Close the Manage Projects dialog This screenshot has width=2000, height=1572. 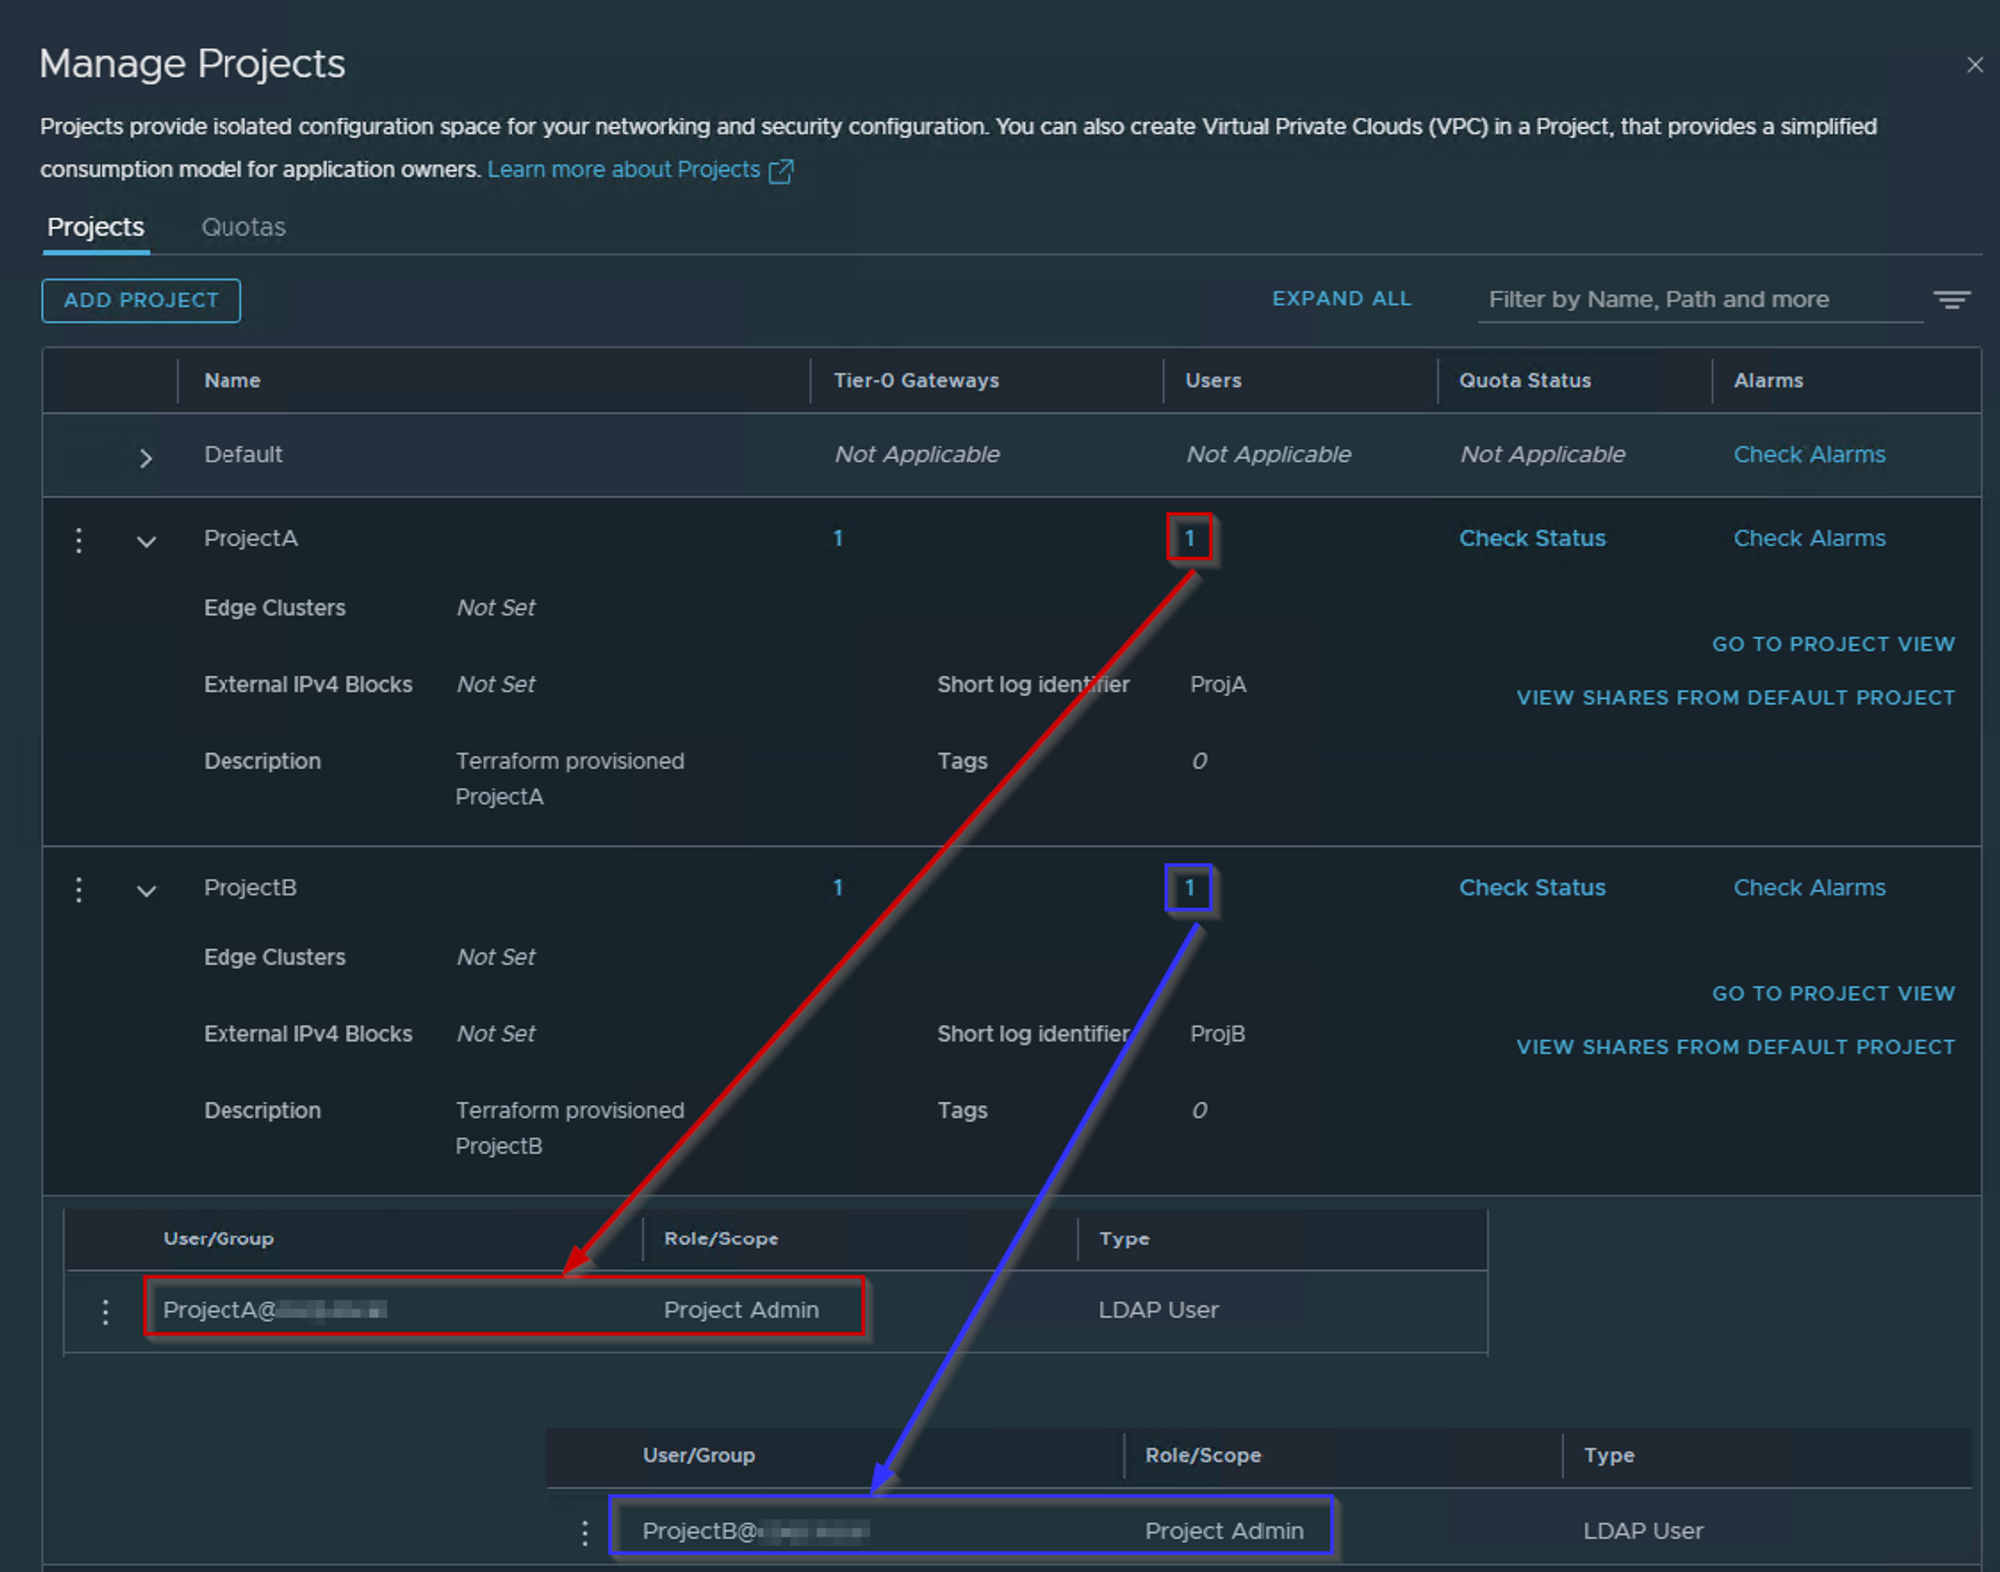(1974, 65)
